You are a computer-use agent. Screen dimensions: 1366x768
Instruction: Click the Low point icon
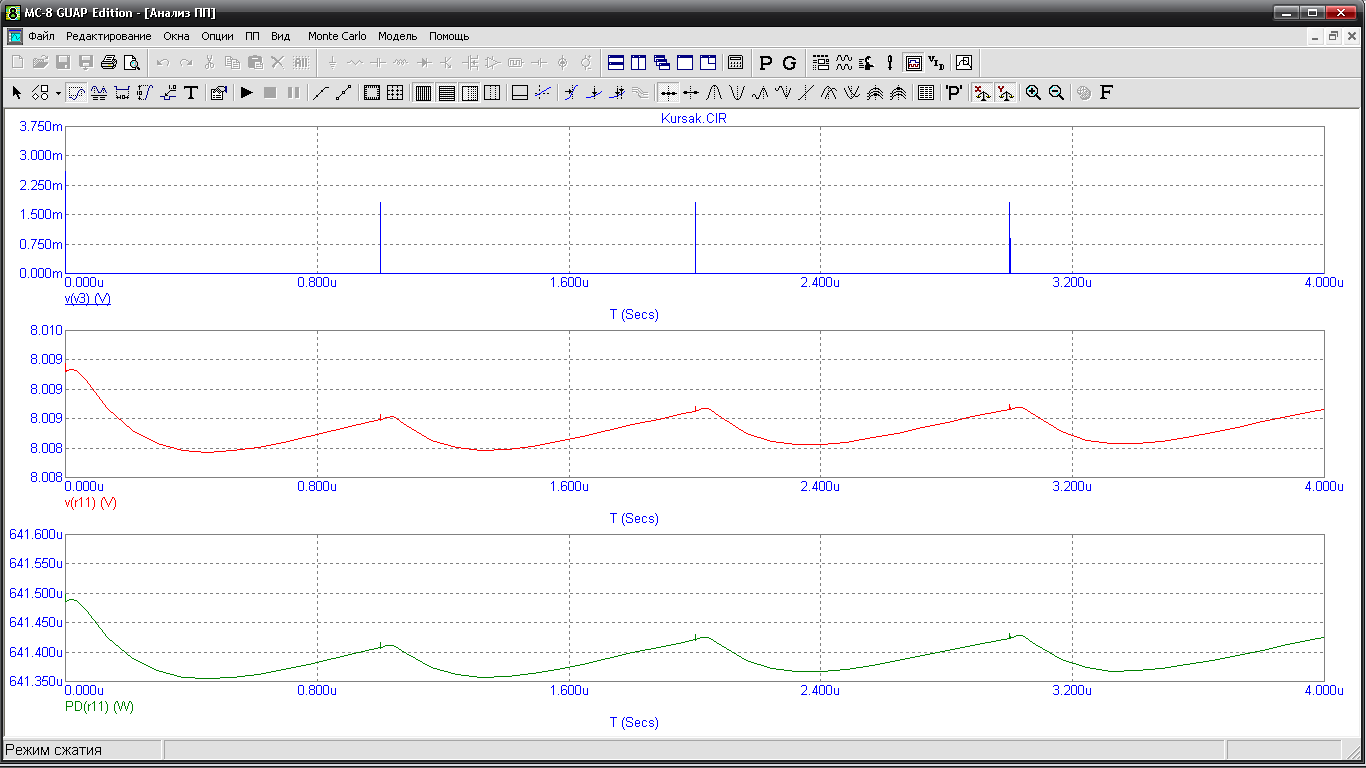point(783,92)
